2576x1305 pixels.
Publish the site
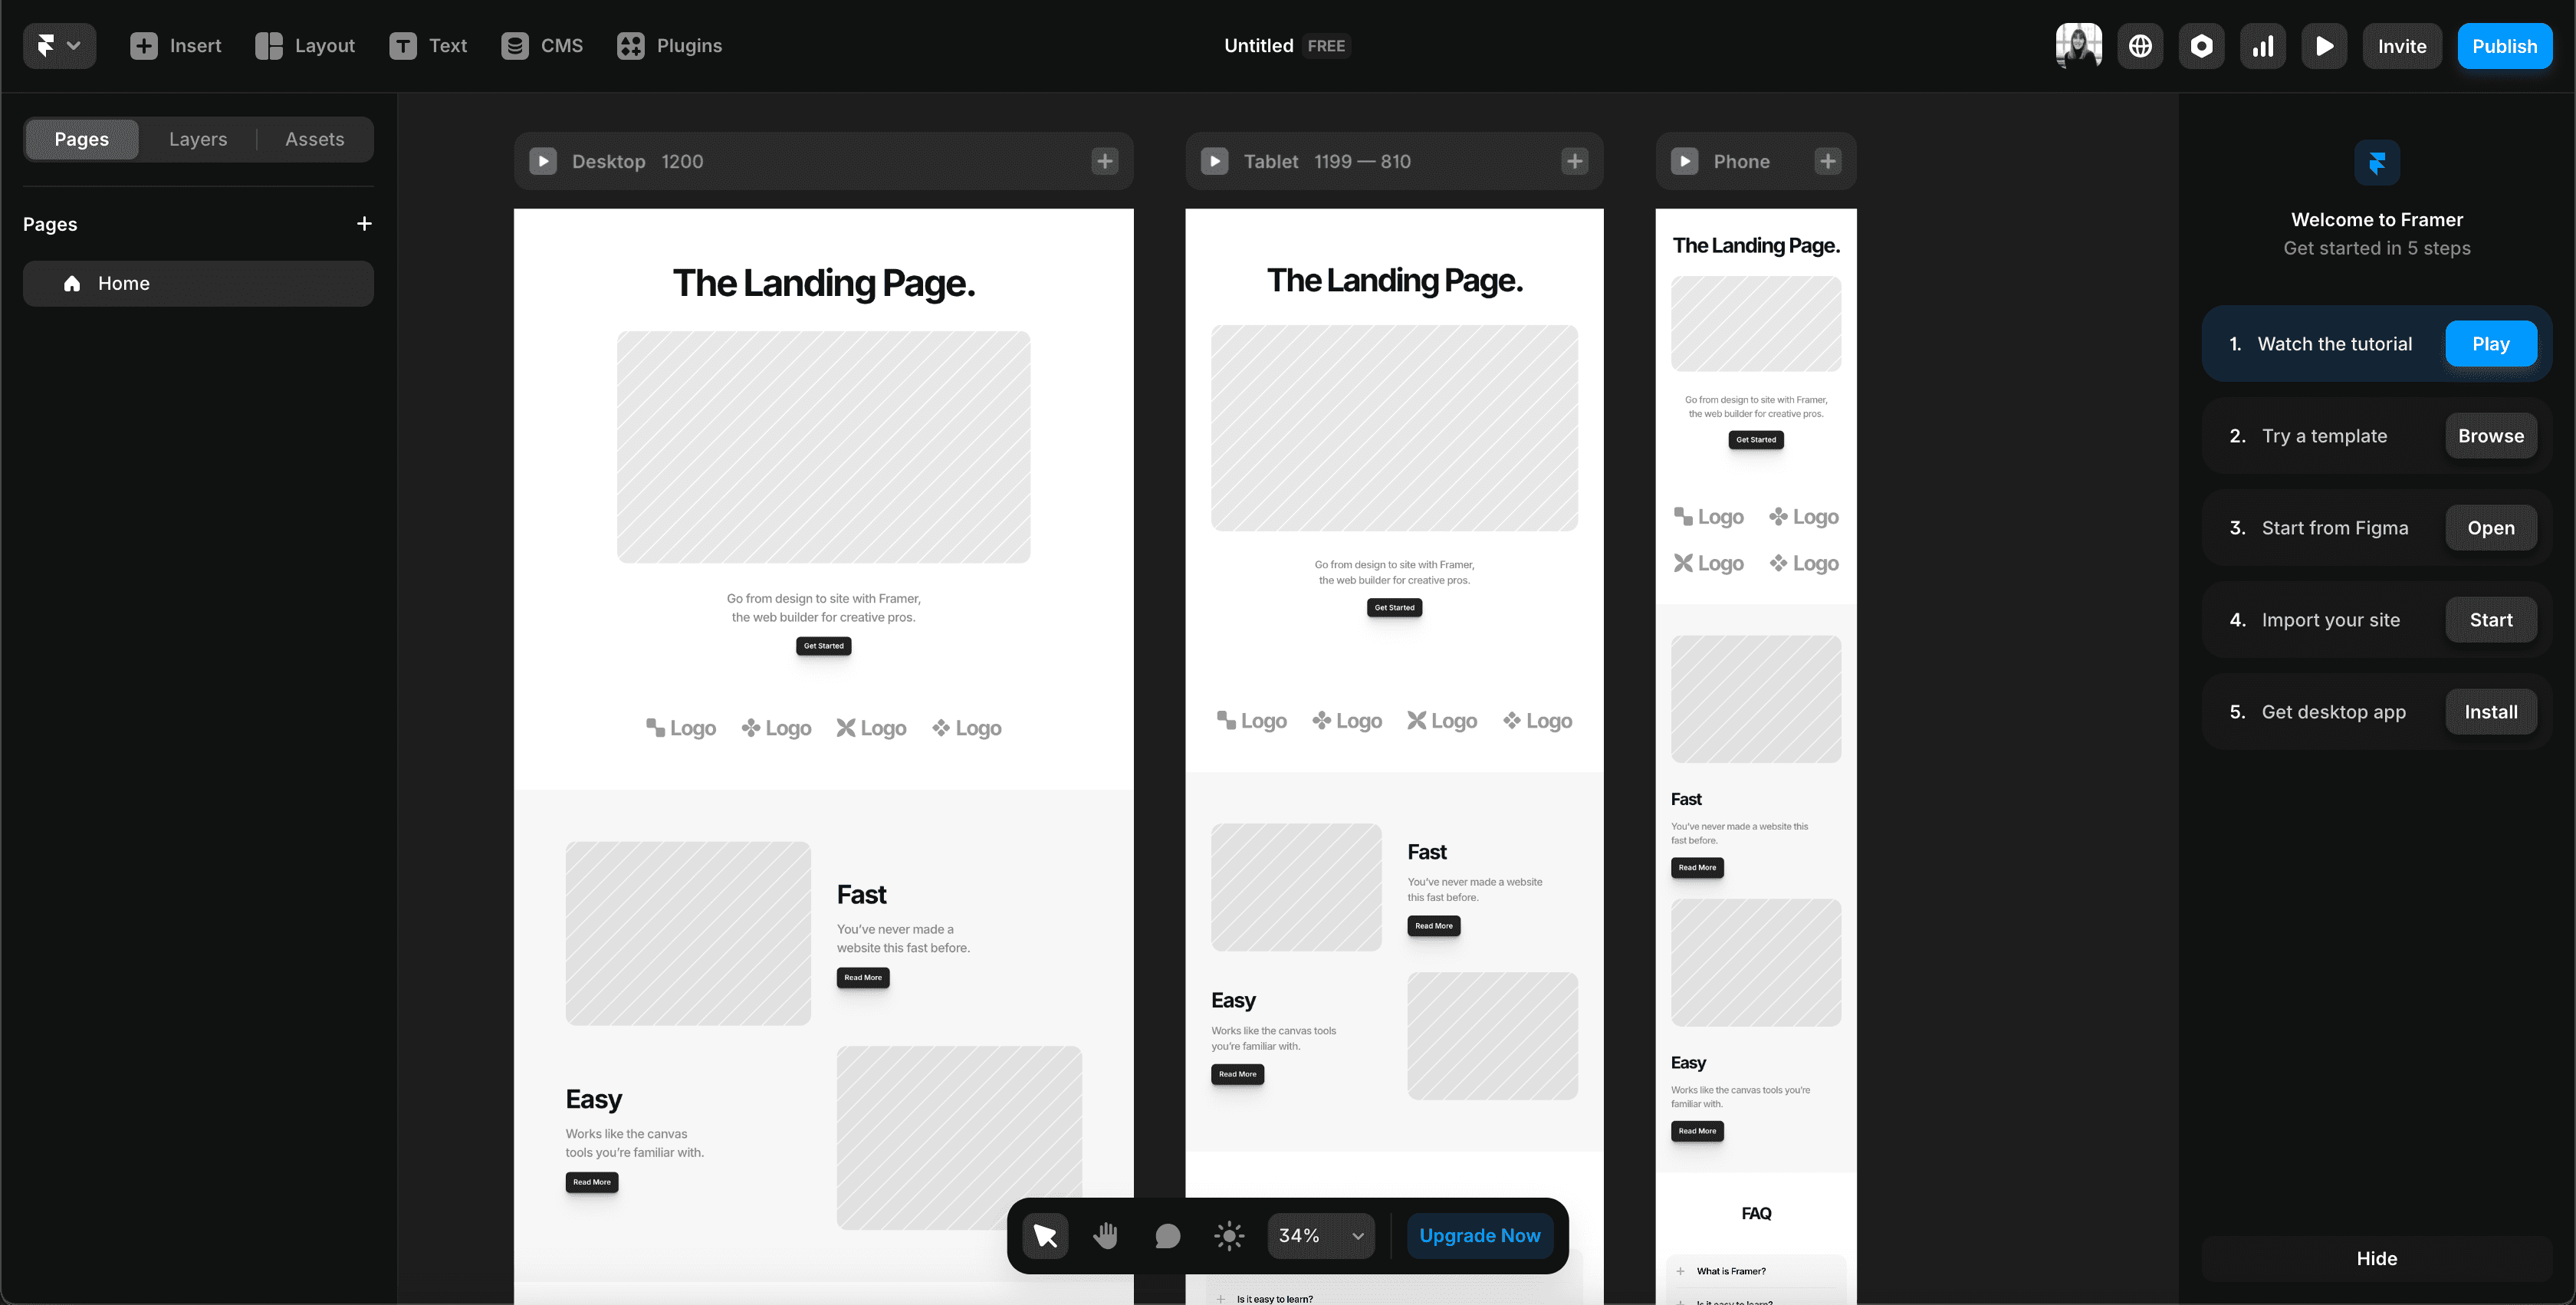2505,45
